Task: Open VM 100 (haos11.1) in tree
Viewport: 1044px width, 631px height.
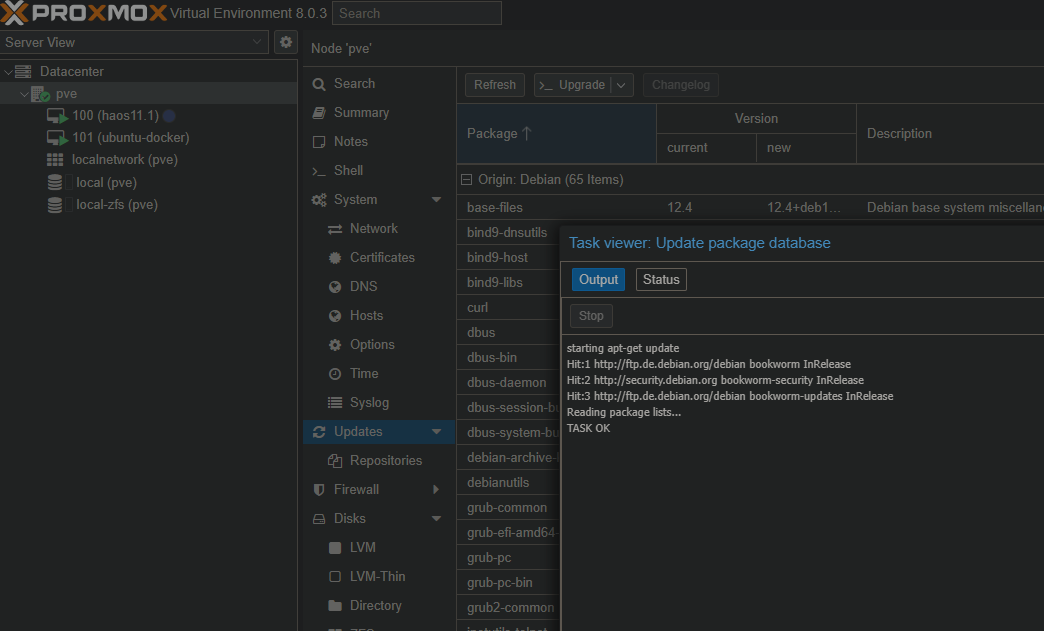Action: pos(114,116)
